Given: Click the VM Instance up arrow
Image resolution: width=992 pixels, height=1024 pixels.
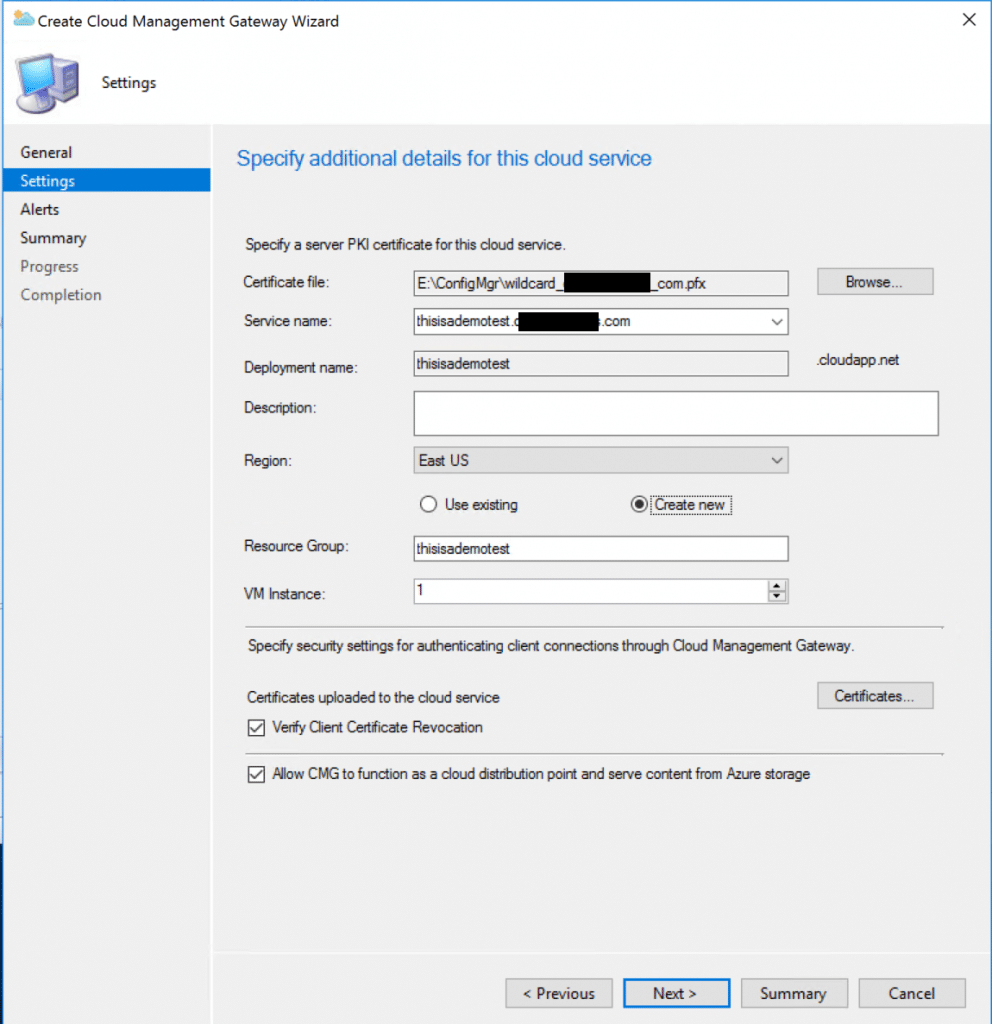Looking at the screenshot, I should pyautogui.click(x=777, y=586).
